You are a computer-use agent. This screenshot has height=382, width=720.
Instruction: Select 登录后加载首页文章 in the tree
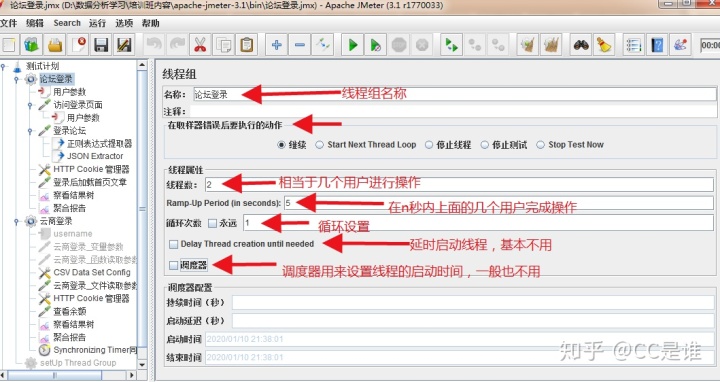coord(90,182)
